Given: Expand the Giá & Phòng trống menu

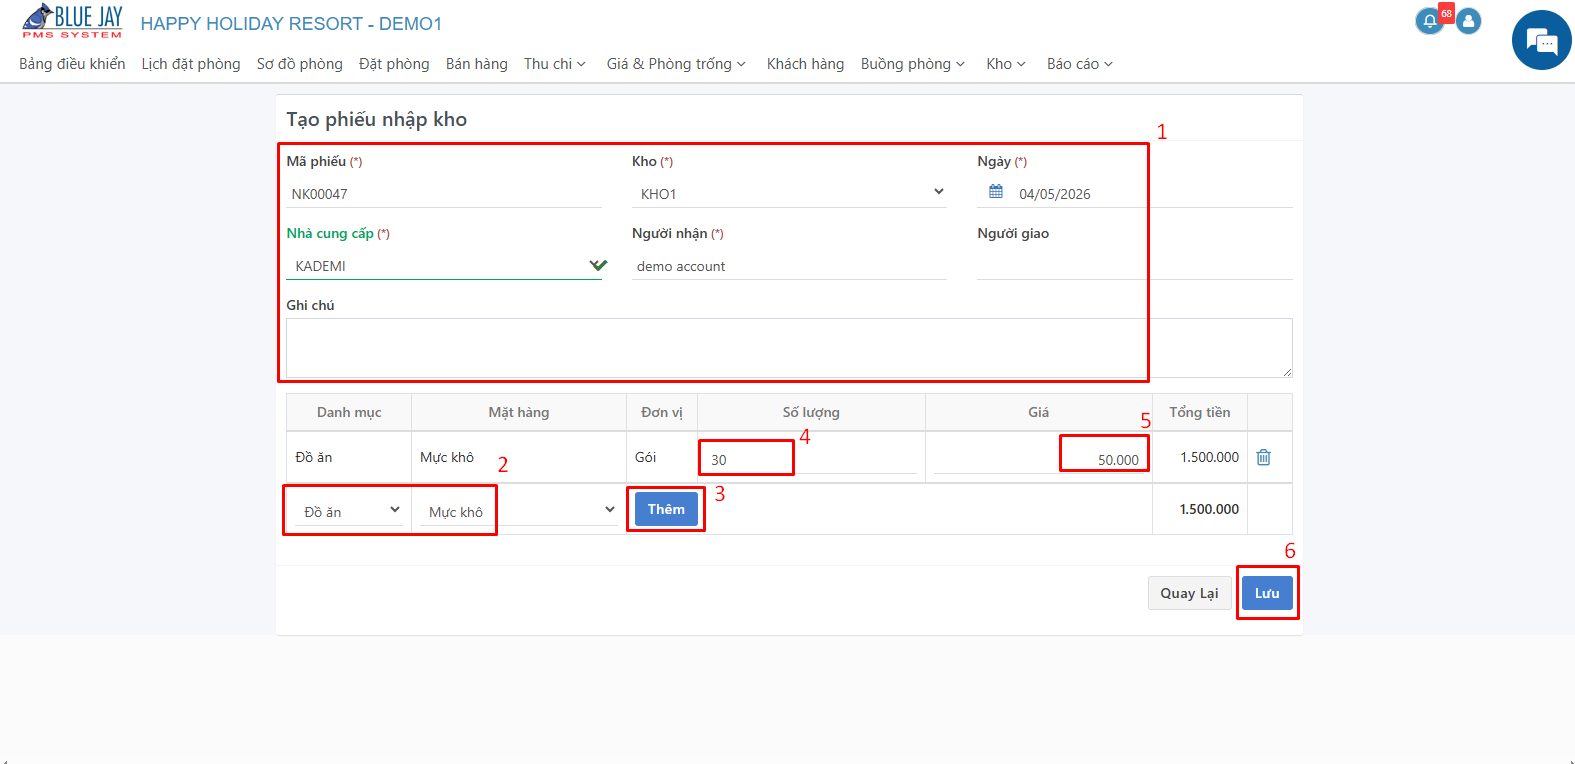Looking at the screenshot, I should (676, 64).
